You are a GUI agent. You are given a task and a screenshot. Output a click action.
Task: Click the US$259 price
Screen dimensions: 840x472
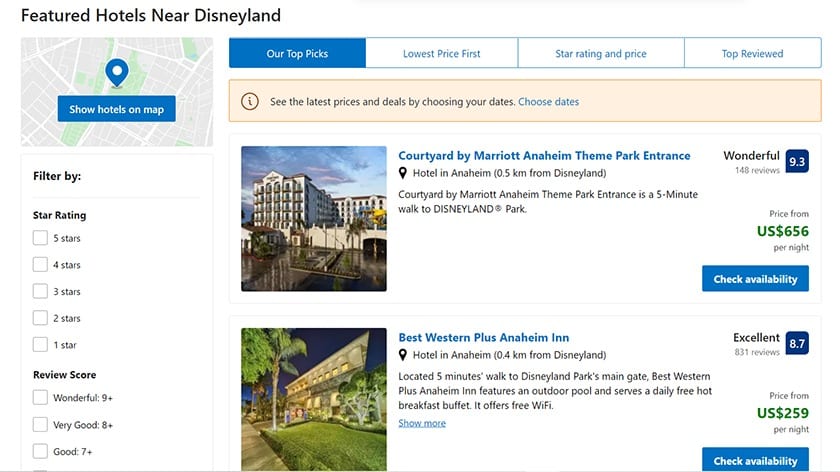pos(783,413)
